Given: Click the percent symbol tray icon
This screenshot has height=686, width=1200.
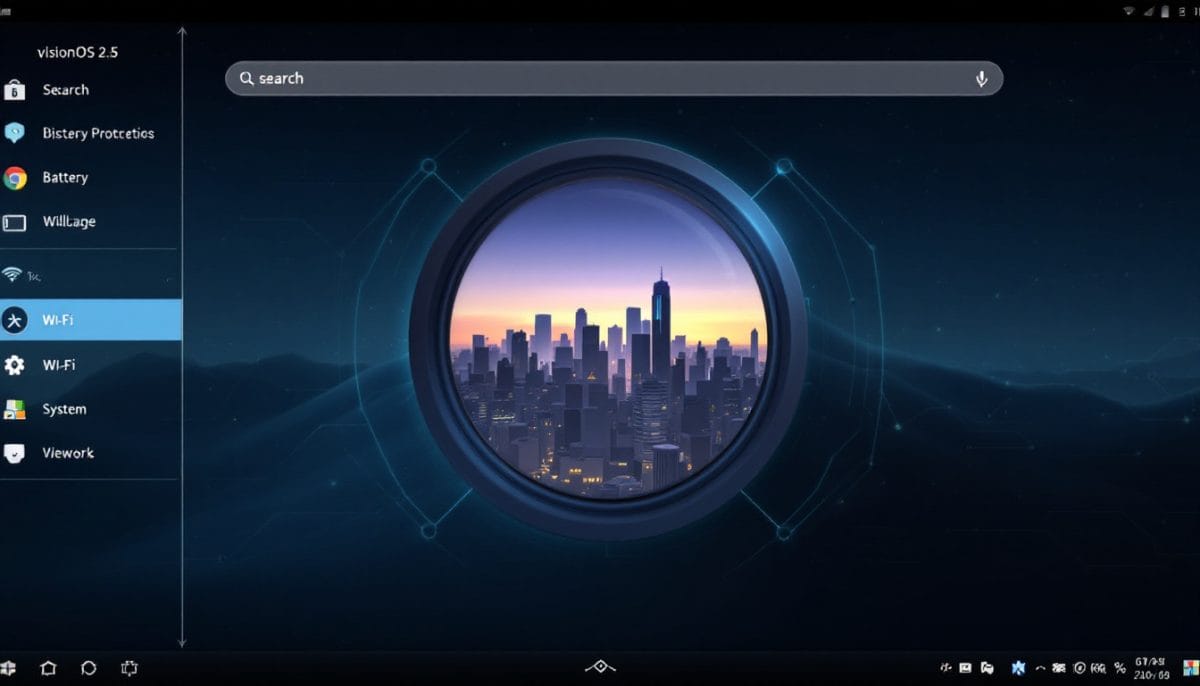Looking at the screenshot, I should [1120, 668].
